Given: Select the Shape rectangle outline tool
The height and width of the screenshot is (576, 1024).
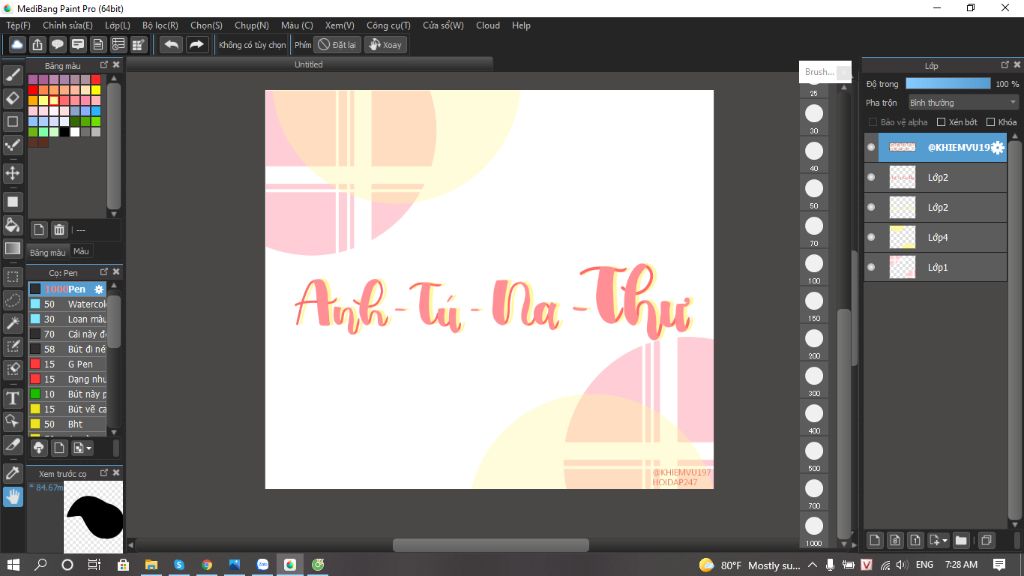Looking at the screenshot, I should tap(12, 121).
